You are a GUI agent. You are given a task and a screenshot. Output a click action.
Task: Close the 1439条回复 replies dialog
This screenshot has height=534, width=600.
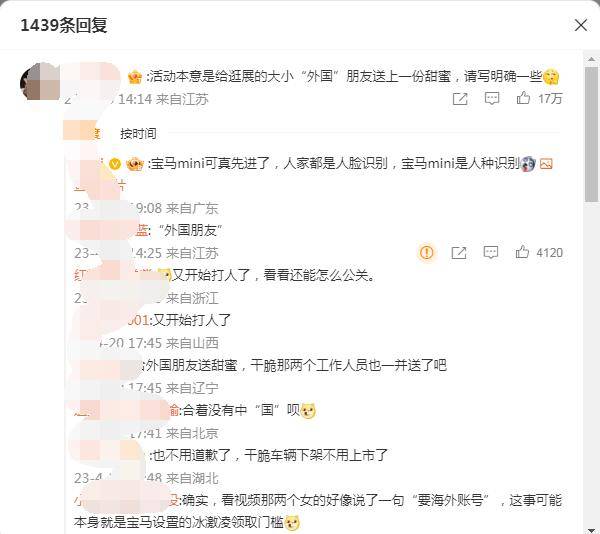[580, 26]
